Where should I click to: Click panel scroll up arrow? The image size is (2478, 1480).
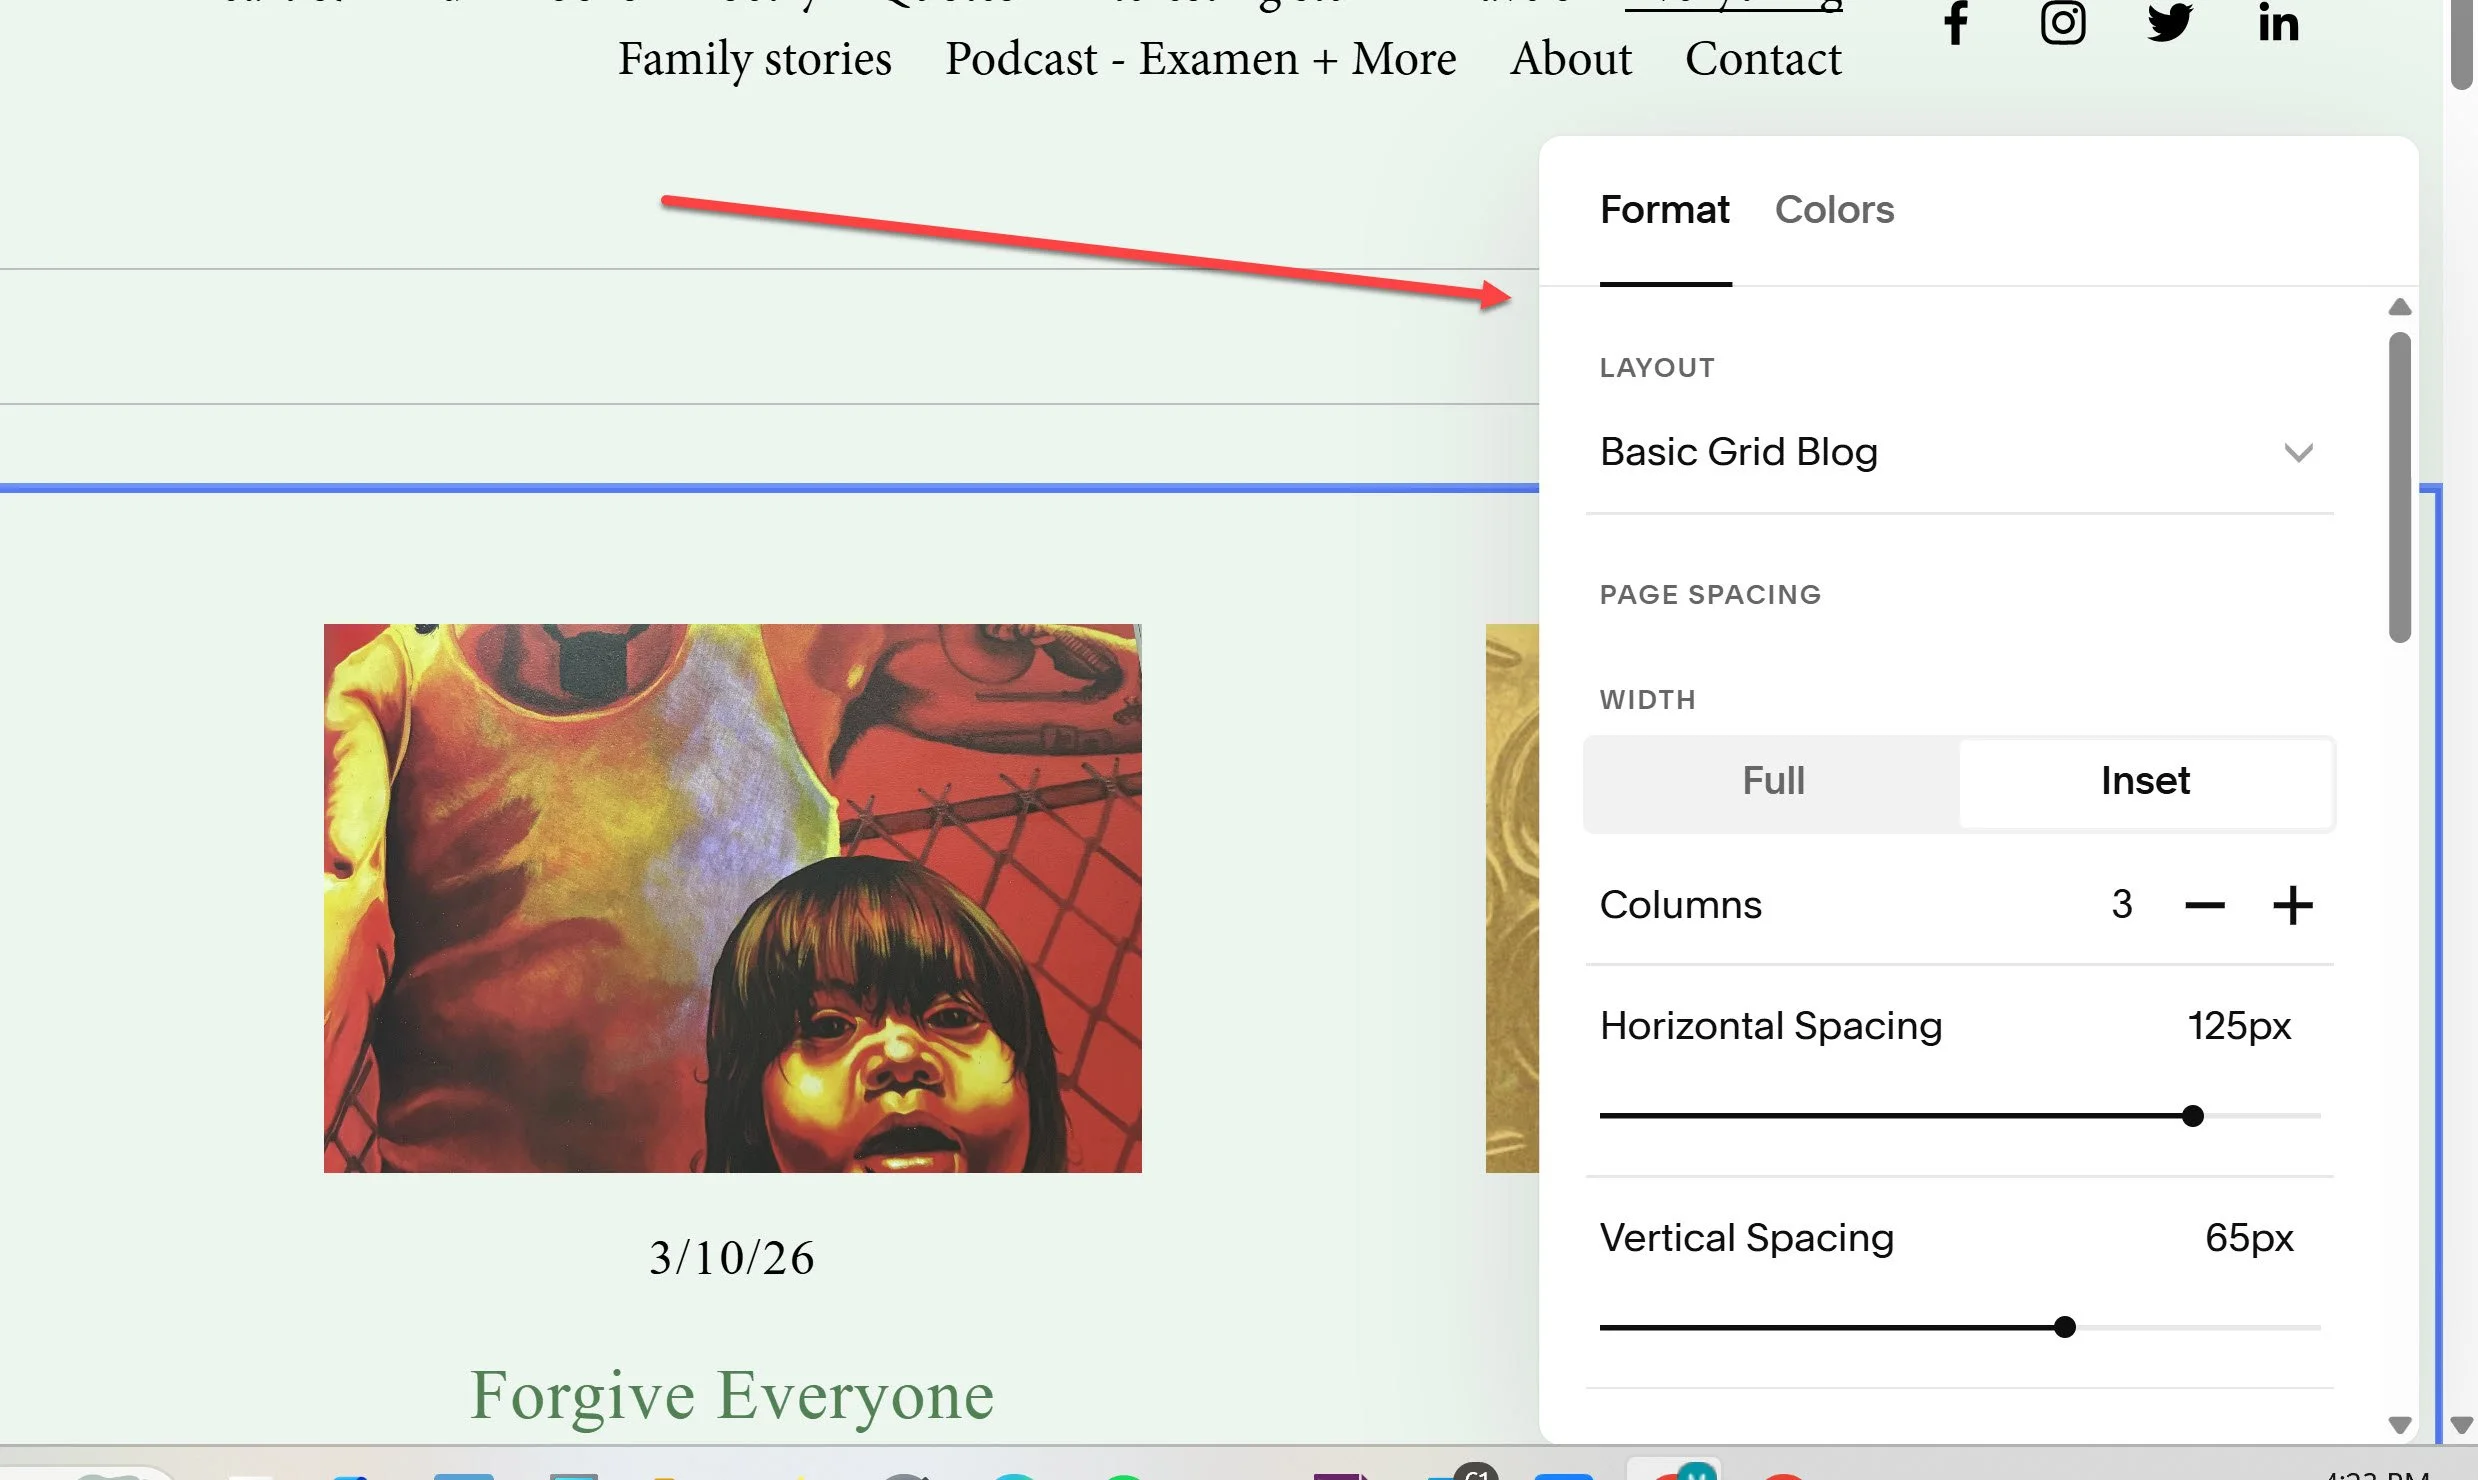click(x=2399, y=307)
